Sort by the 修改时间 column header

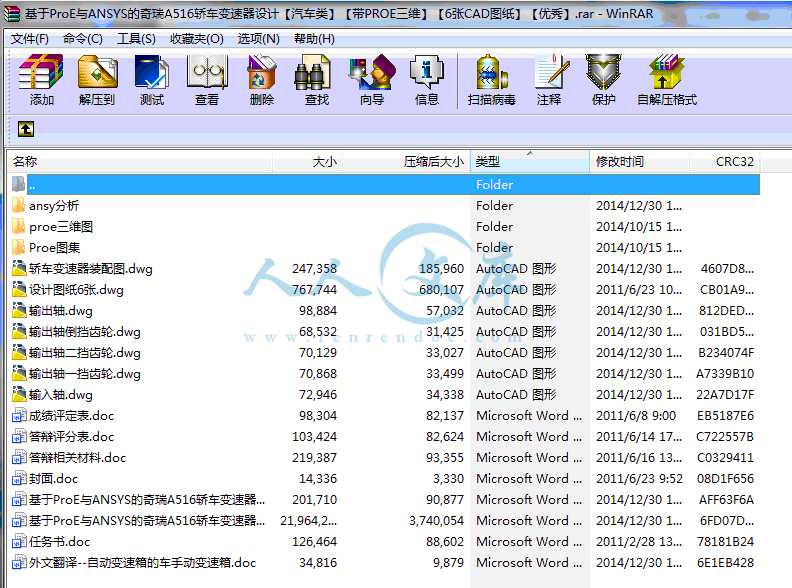click(639, 162)
